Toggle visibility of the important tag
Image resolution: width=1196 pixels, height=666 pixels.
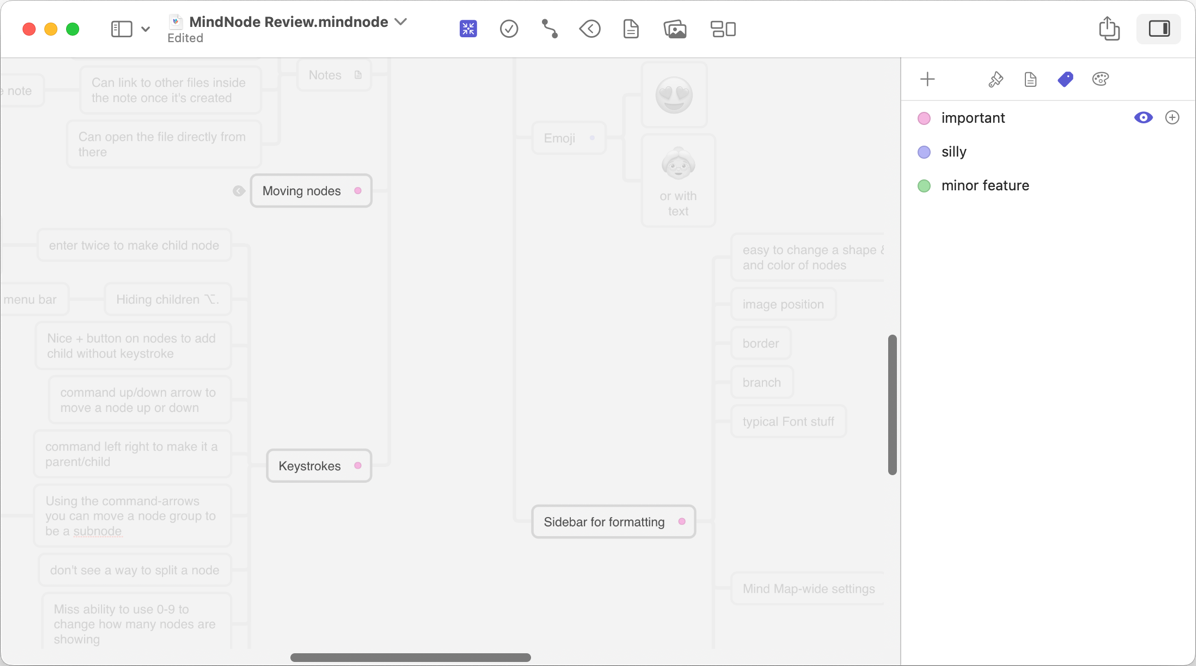coord(1143,118)
